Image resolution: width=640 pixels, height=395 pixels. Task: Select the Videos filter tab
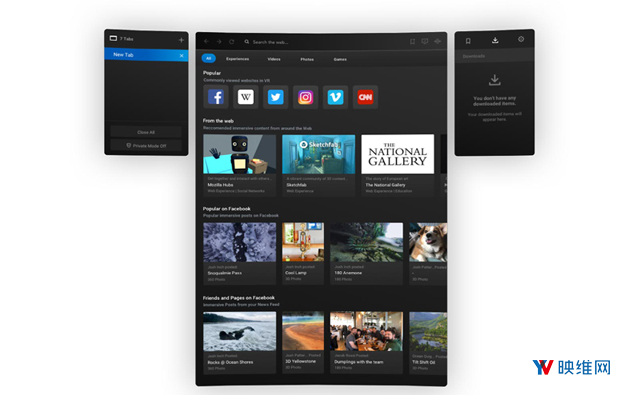click(274, 59)
